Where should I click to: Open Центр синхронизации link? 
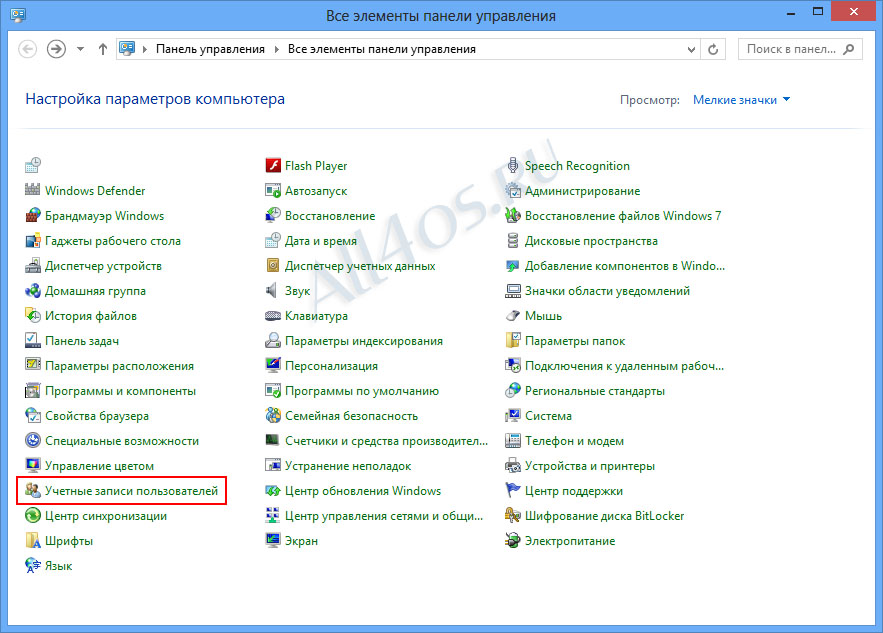coord(106,516)
